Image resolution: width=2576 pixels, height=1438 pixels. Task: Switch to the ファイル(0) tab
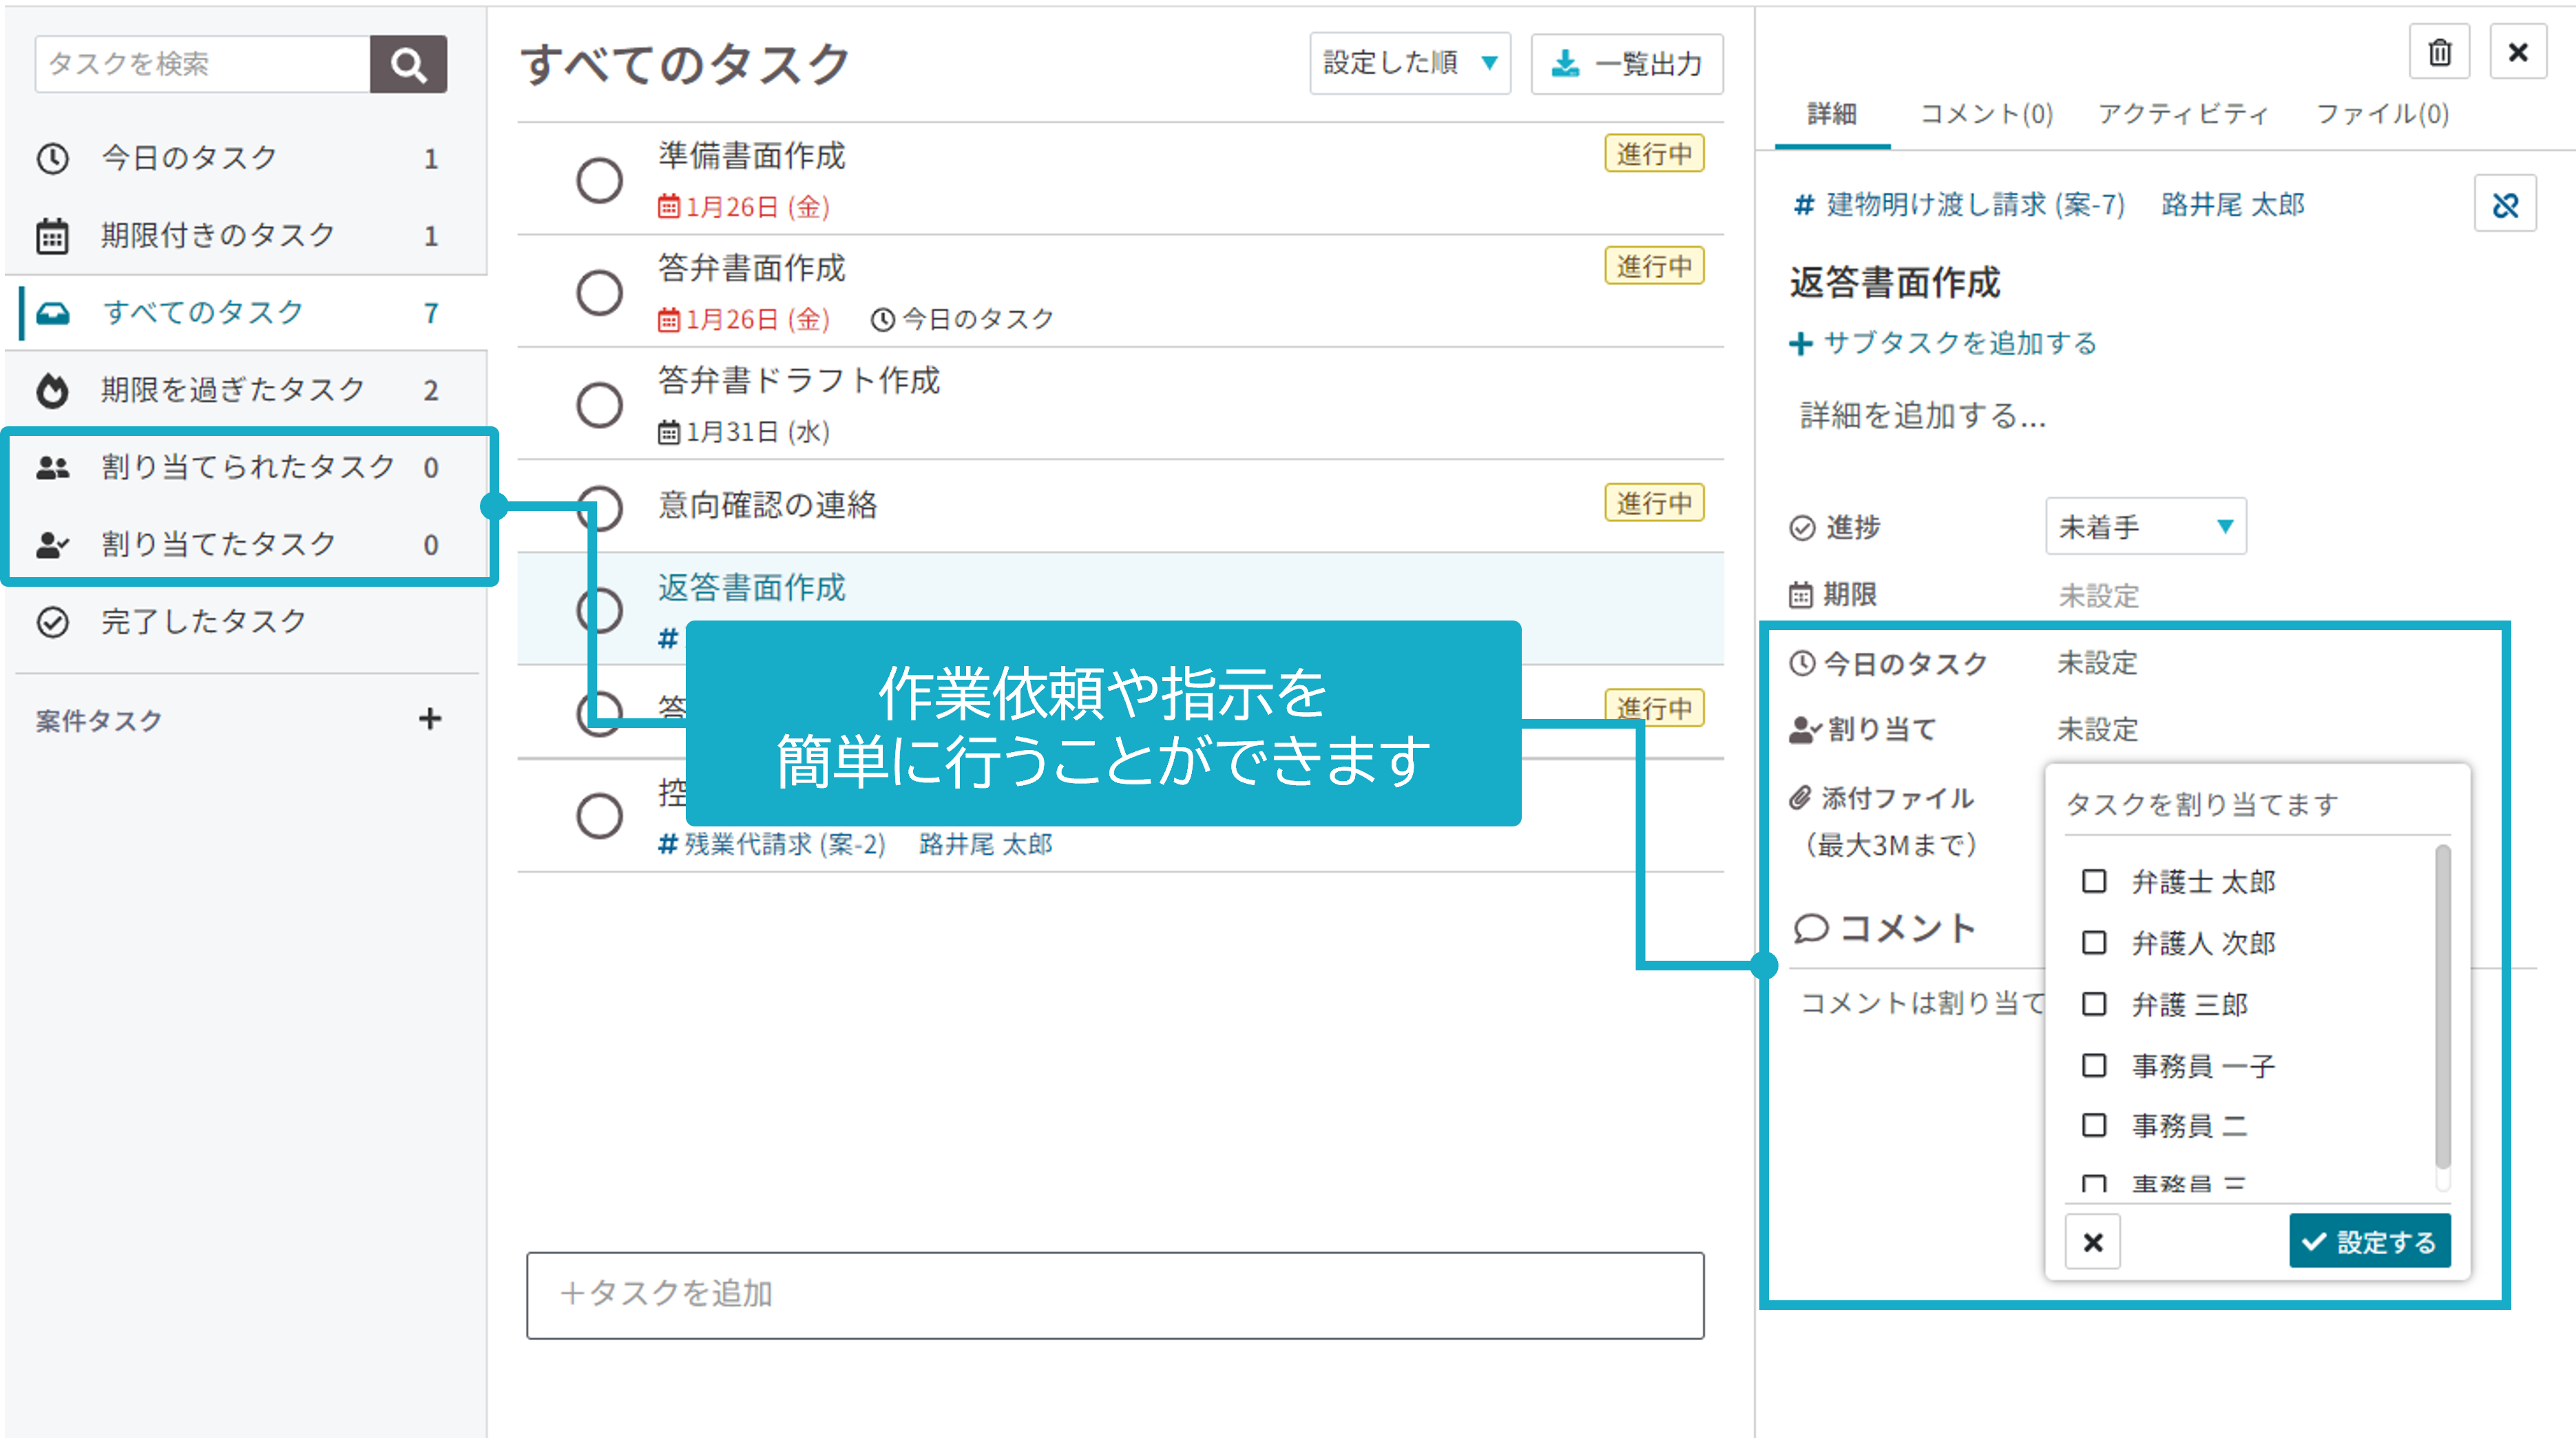(2382, 114)
